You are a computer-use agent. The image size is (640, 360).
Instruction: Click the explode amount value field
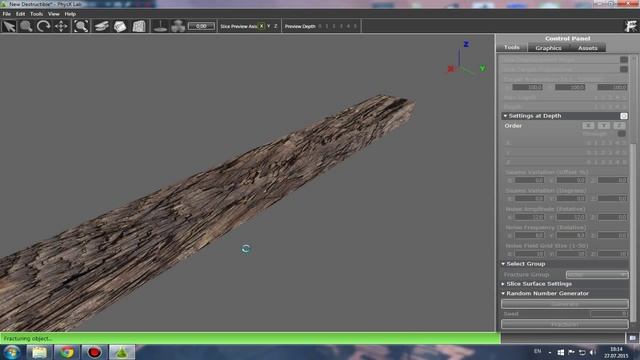pyautogui.click(x=201, y=26)
